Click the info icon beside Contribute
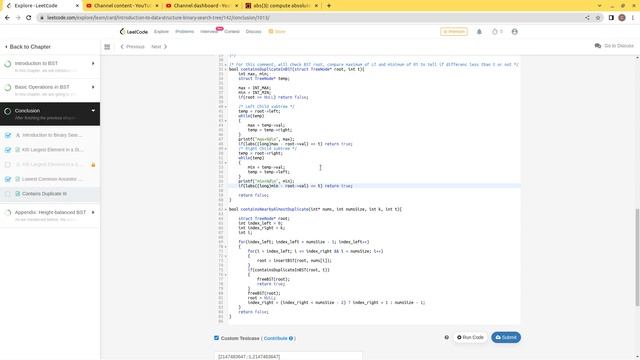The width and height of the screenshot is (640, 360). [x=291, y=338]
